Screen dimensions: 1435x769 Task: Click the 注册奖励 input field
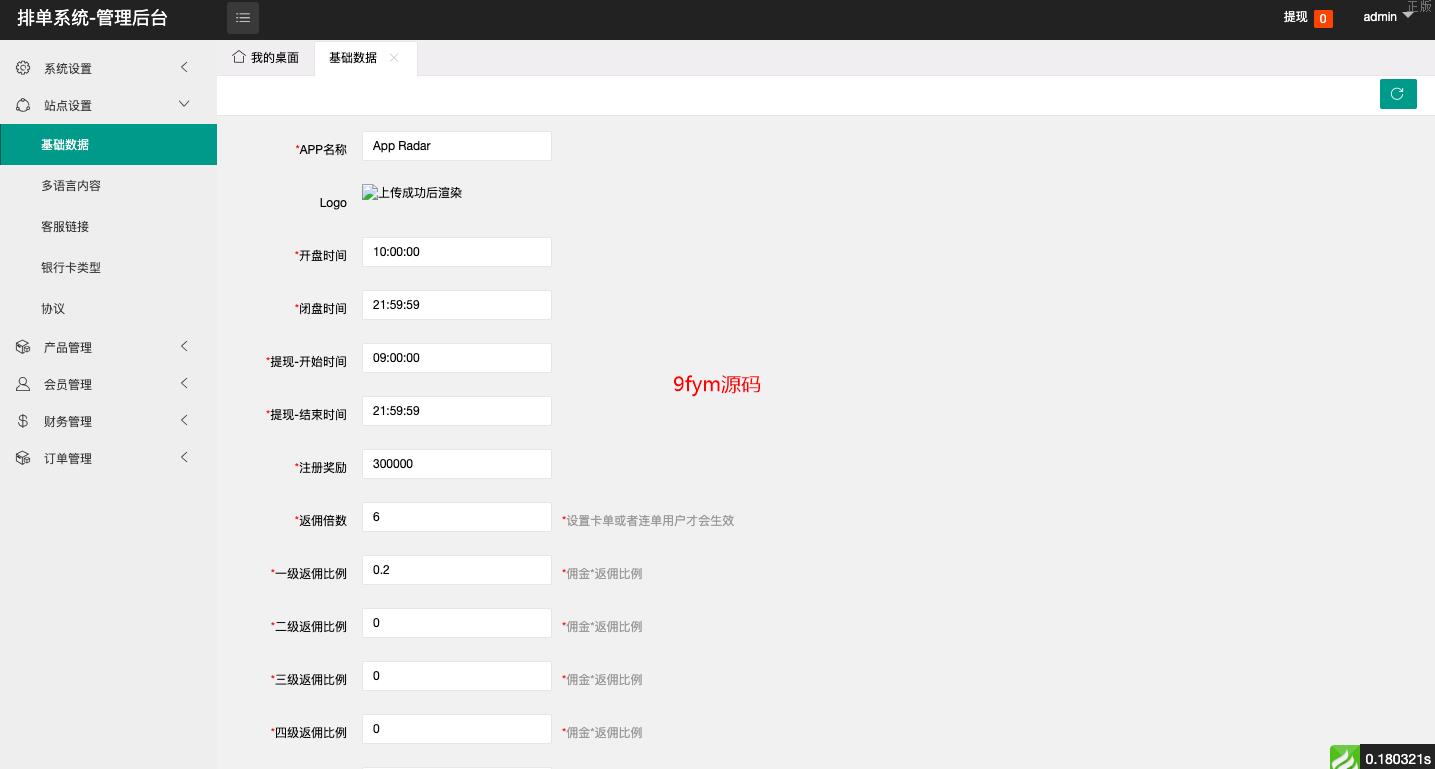(x=456, y=464)
